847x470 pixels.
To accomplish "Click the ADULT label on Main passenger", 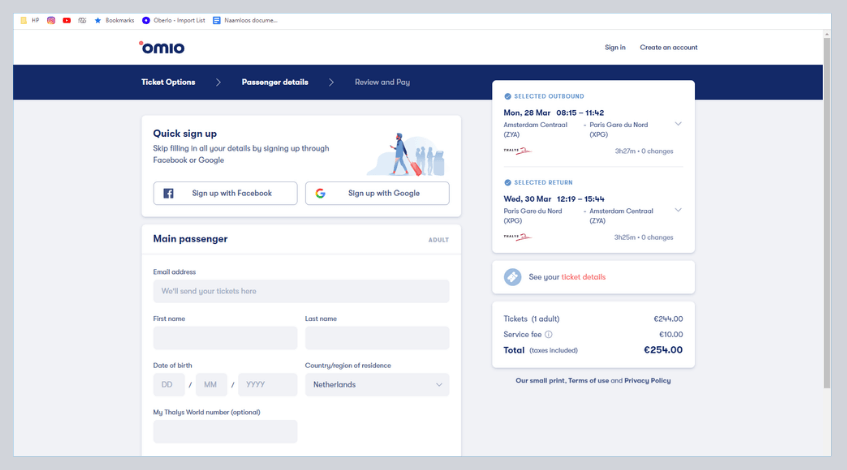I will (439, 240).
